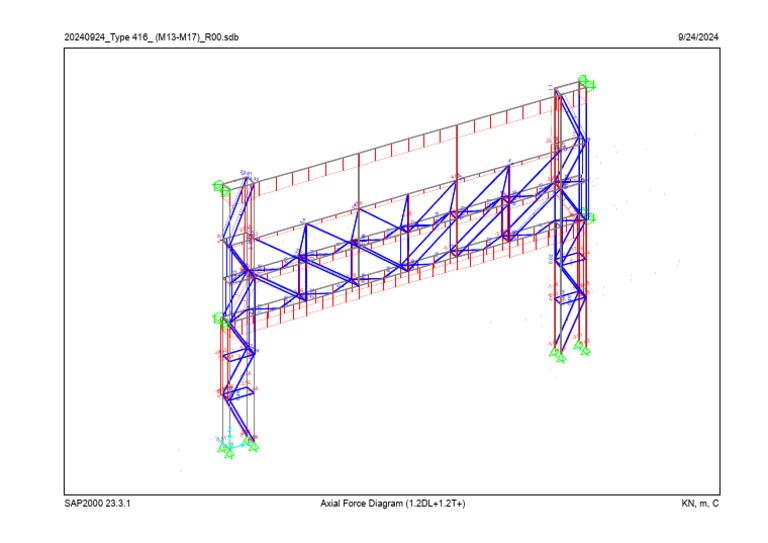
Task: Click the SAP2000 23.3.1 version text
Action: 97,503
